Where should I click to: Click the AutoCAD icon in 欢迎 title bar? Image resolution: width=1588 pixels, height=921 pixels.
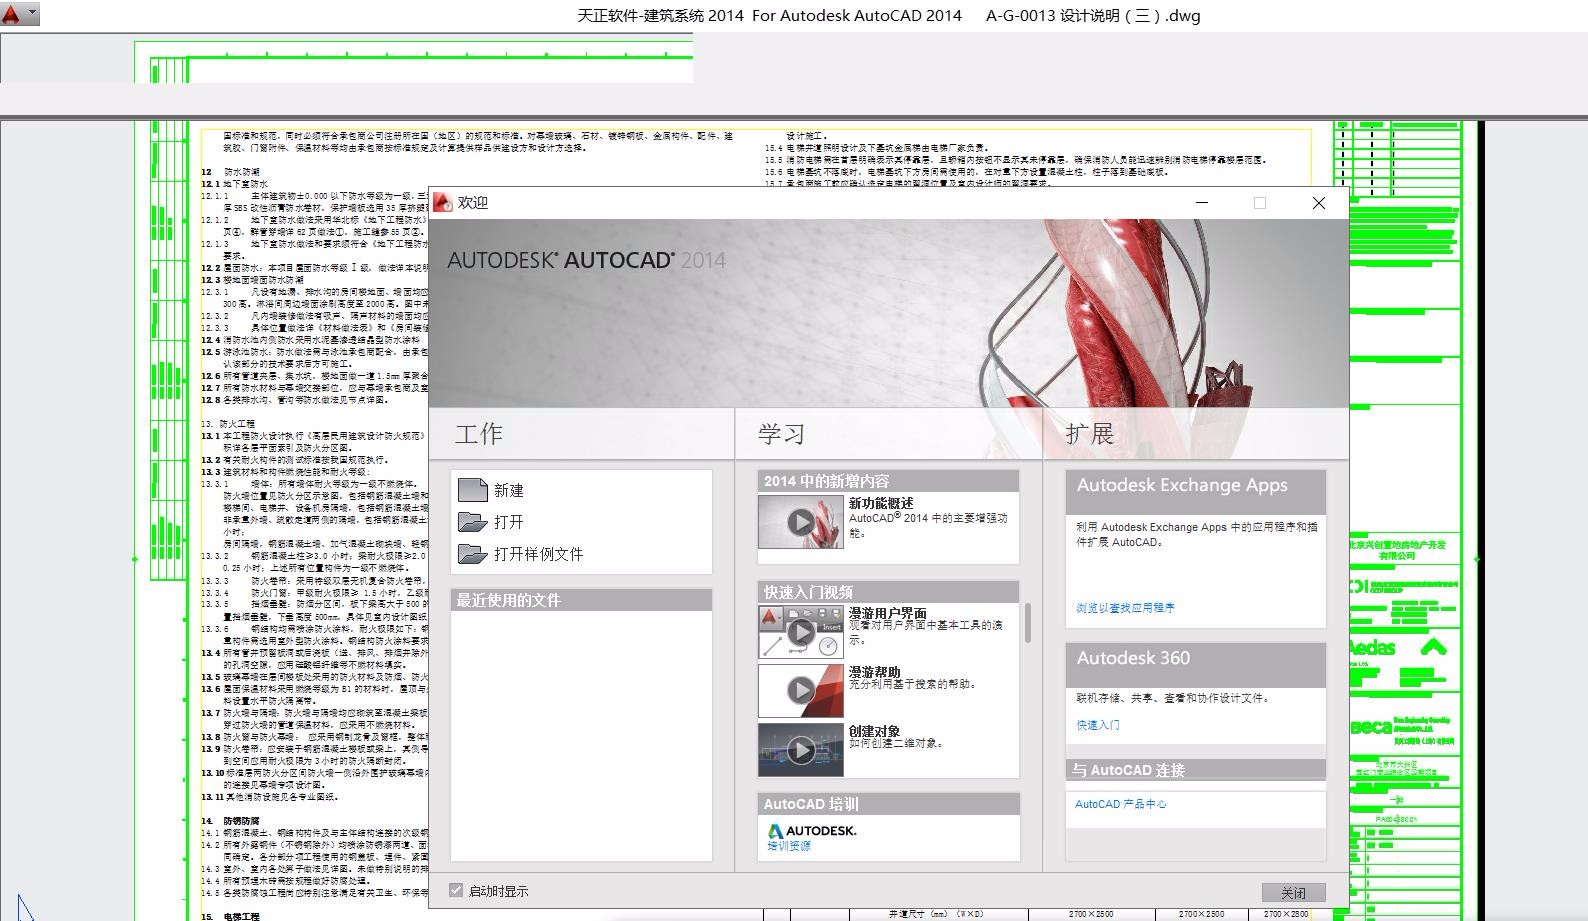pos(442,202)
